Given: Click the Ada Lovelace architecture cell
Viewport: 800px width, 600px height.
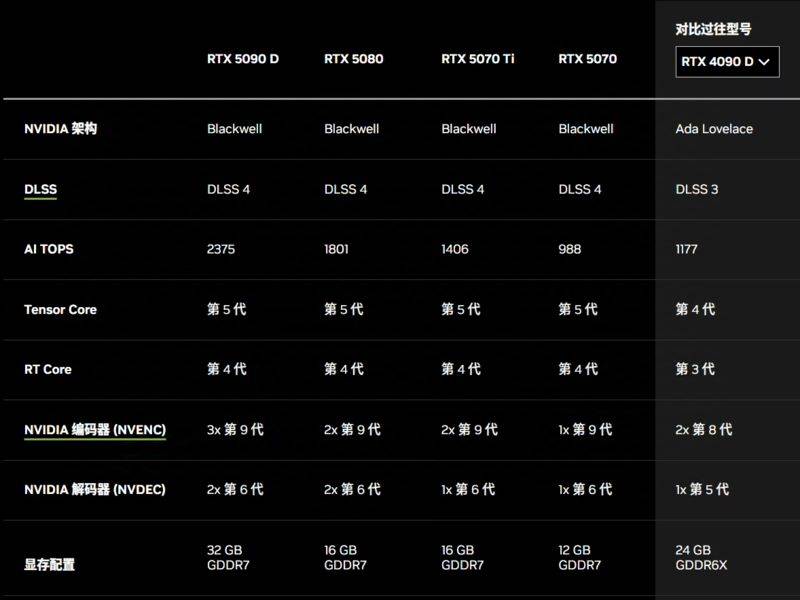Looking at the screenshot, I should [x=714, y=129].
